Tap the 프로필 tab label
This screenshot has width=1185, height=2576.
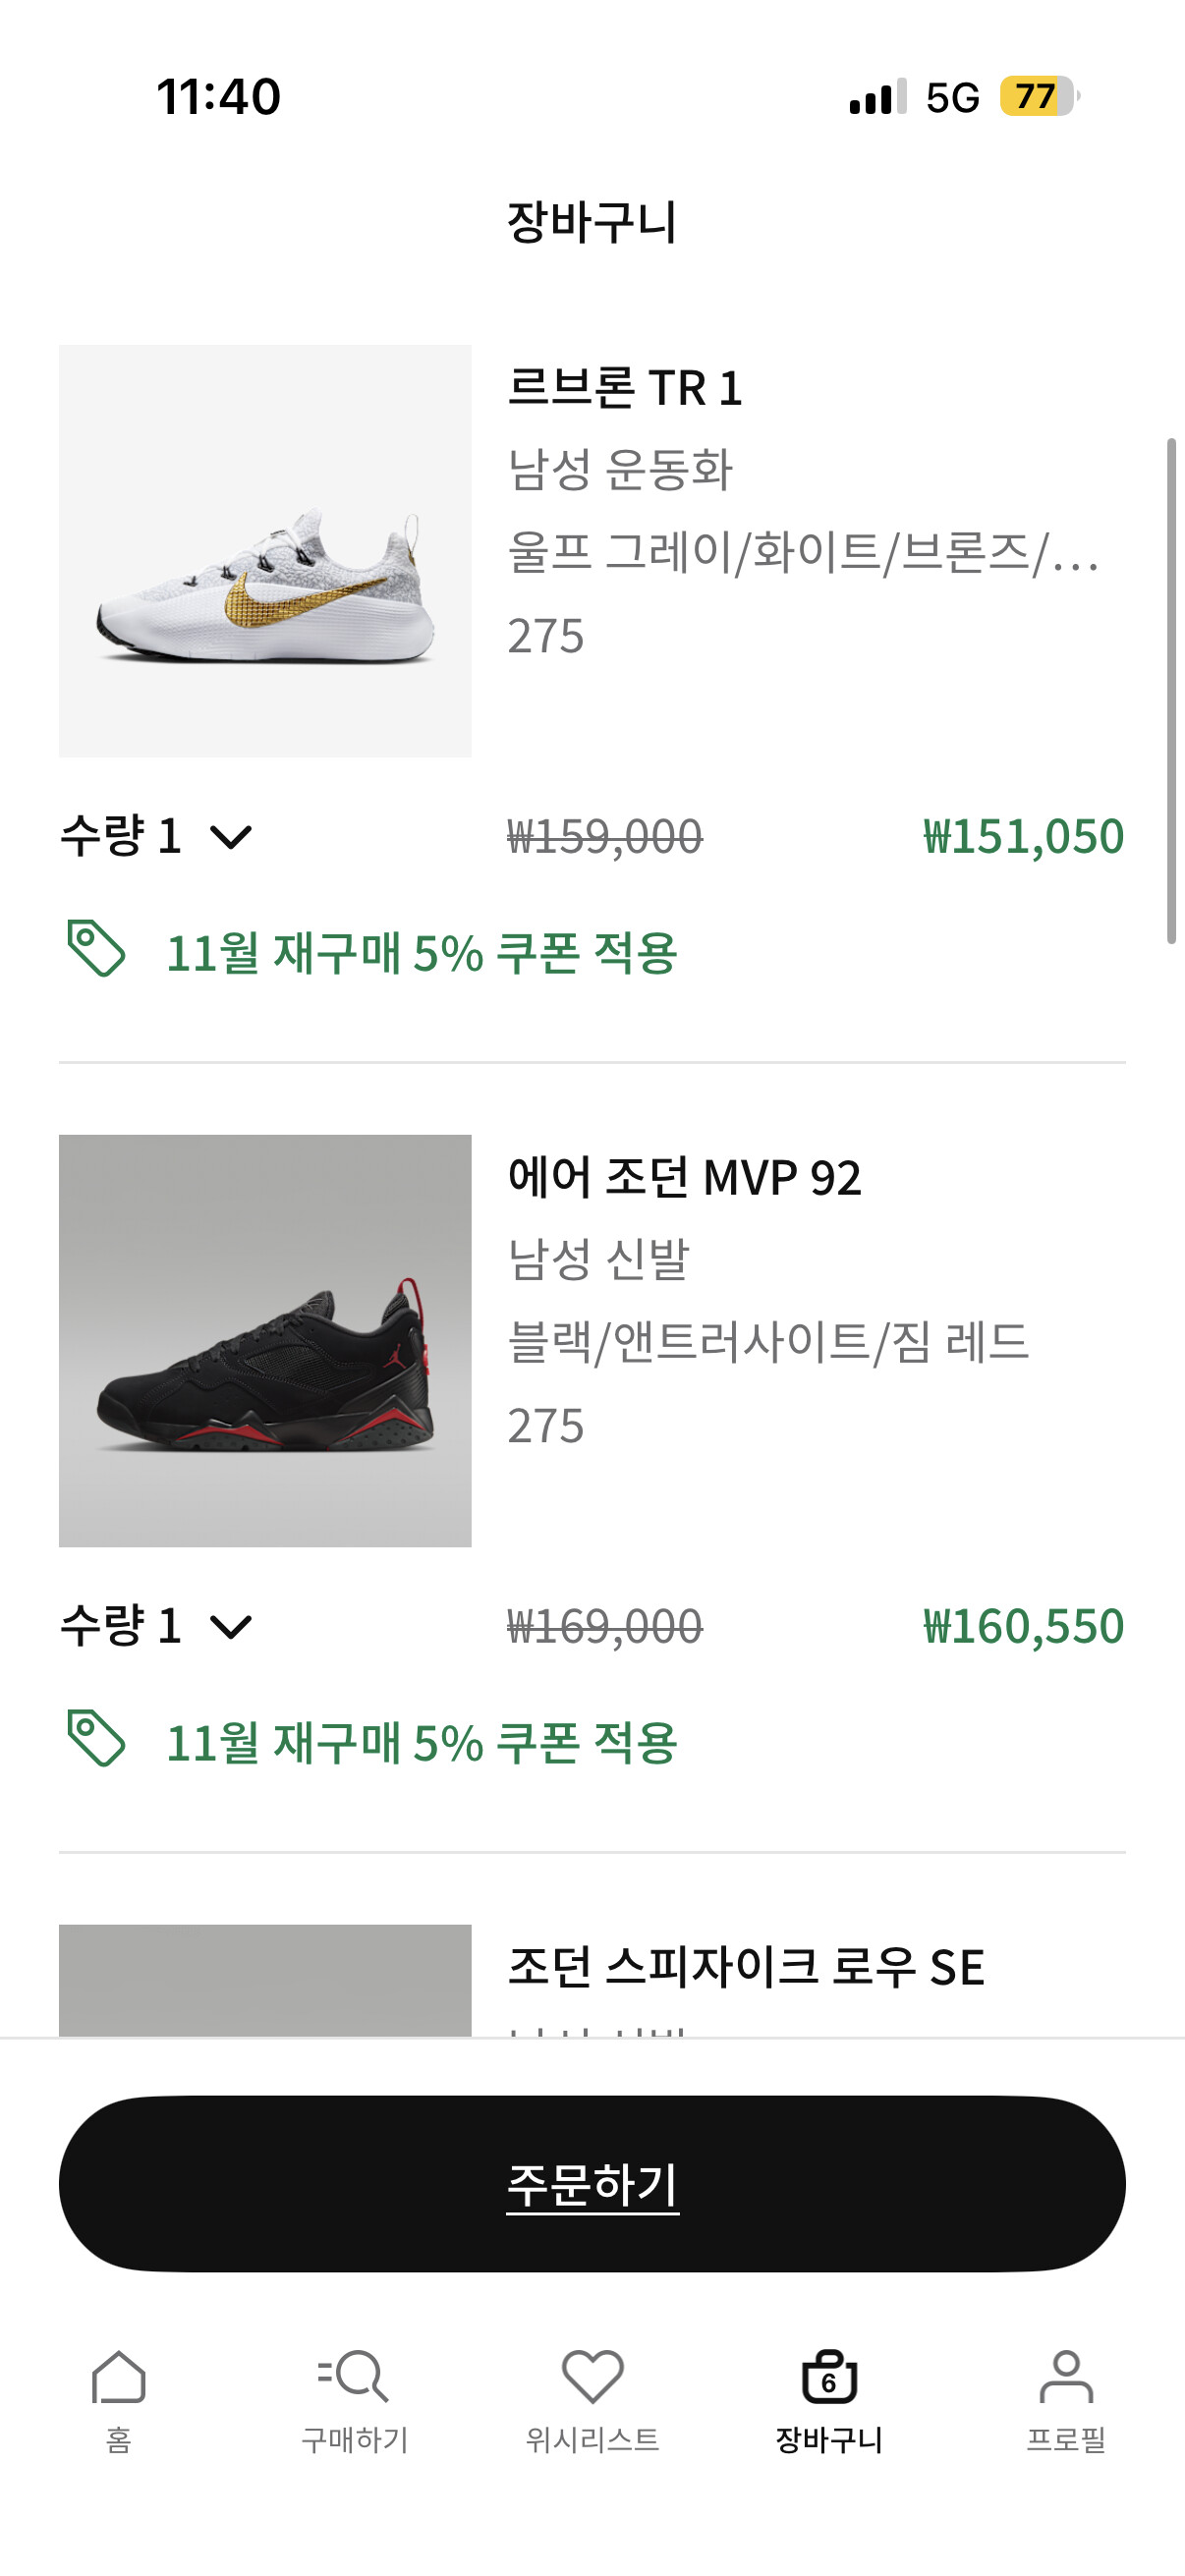tap(1066, 2440)
